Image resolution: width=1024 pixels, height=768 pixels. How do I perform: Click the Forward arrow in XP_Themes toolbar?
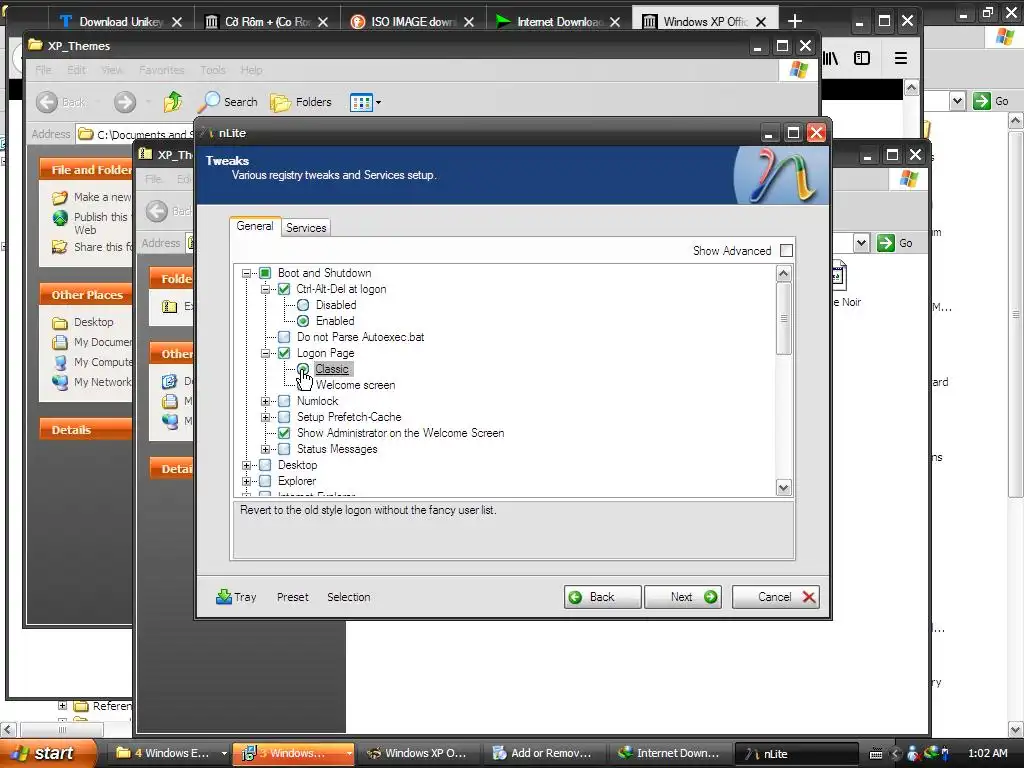point(125,102)
